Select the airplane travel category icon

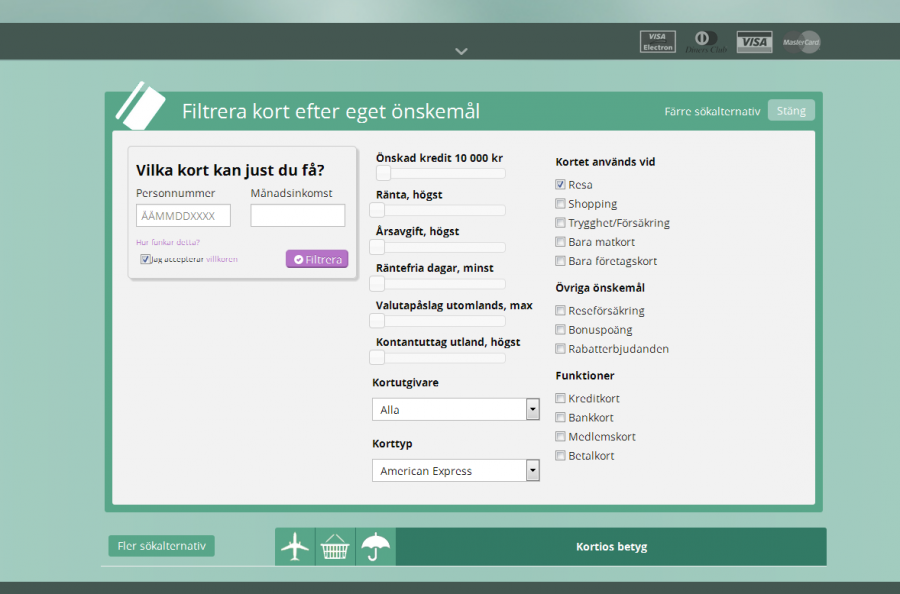click(295, 547)
